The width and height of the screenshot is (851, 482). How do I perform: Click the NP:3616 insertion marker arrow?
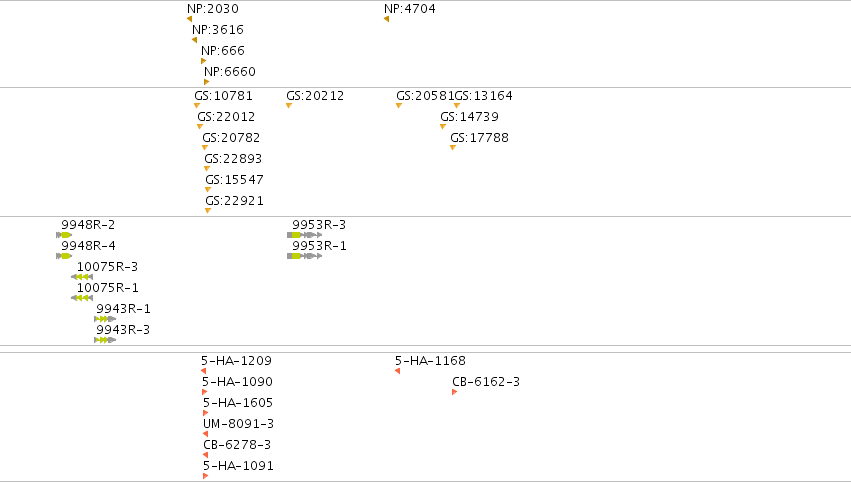[194, 40]
